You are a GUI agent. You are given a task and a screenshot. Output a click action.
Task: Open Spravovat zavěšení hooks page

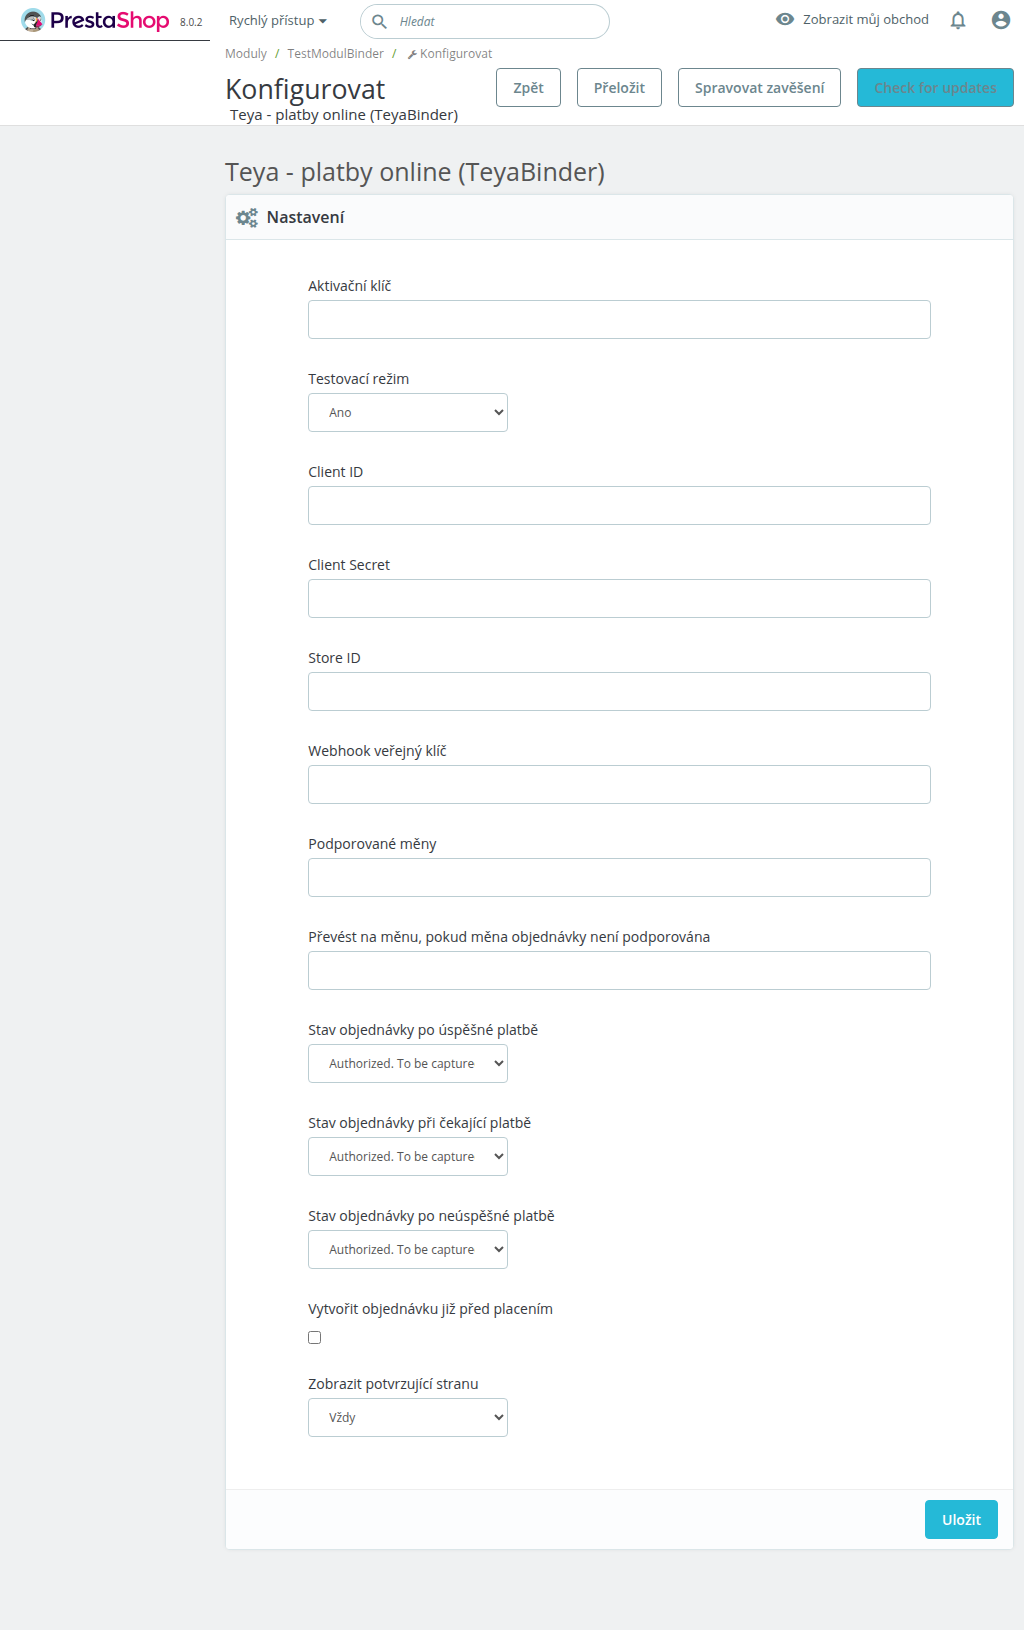click(x=759, y=87)
